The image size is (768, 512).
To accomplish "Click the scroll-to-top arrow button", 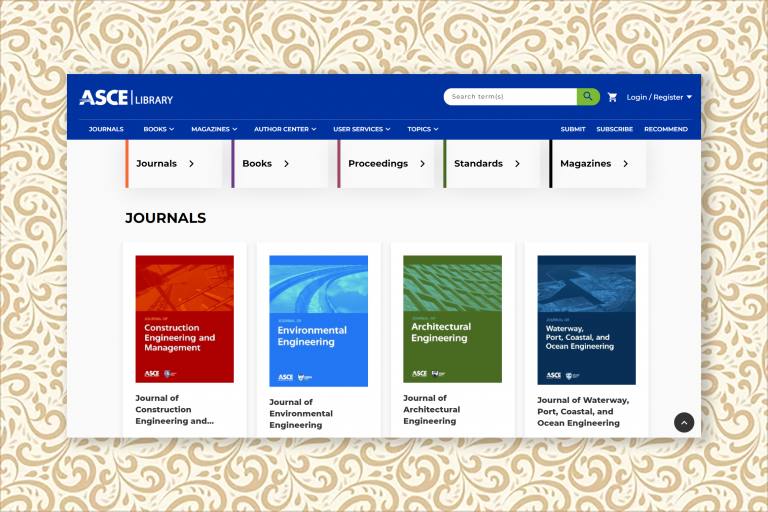I will 684,422.
